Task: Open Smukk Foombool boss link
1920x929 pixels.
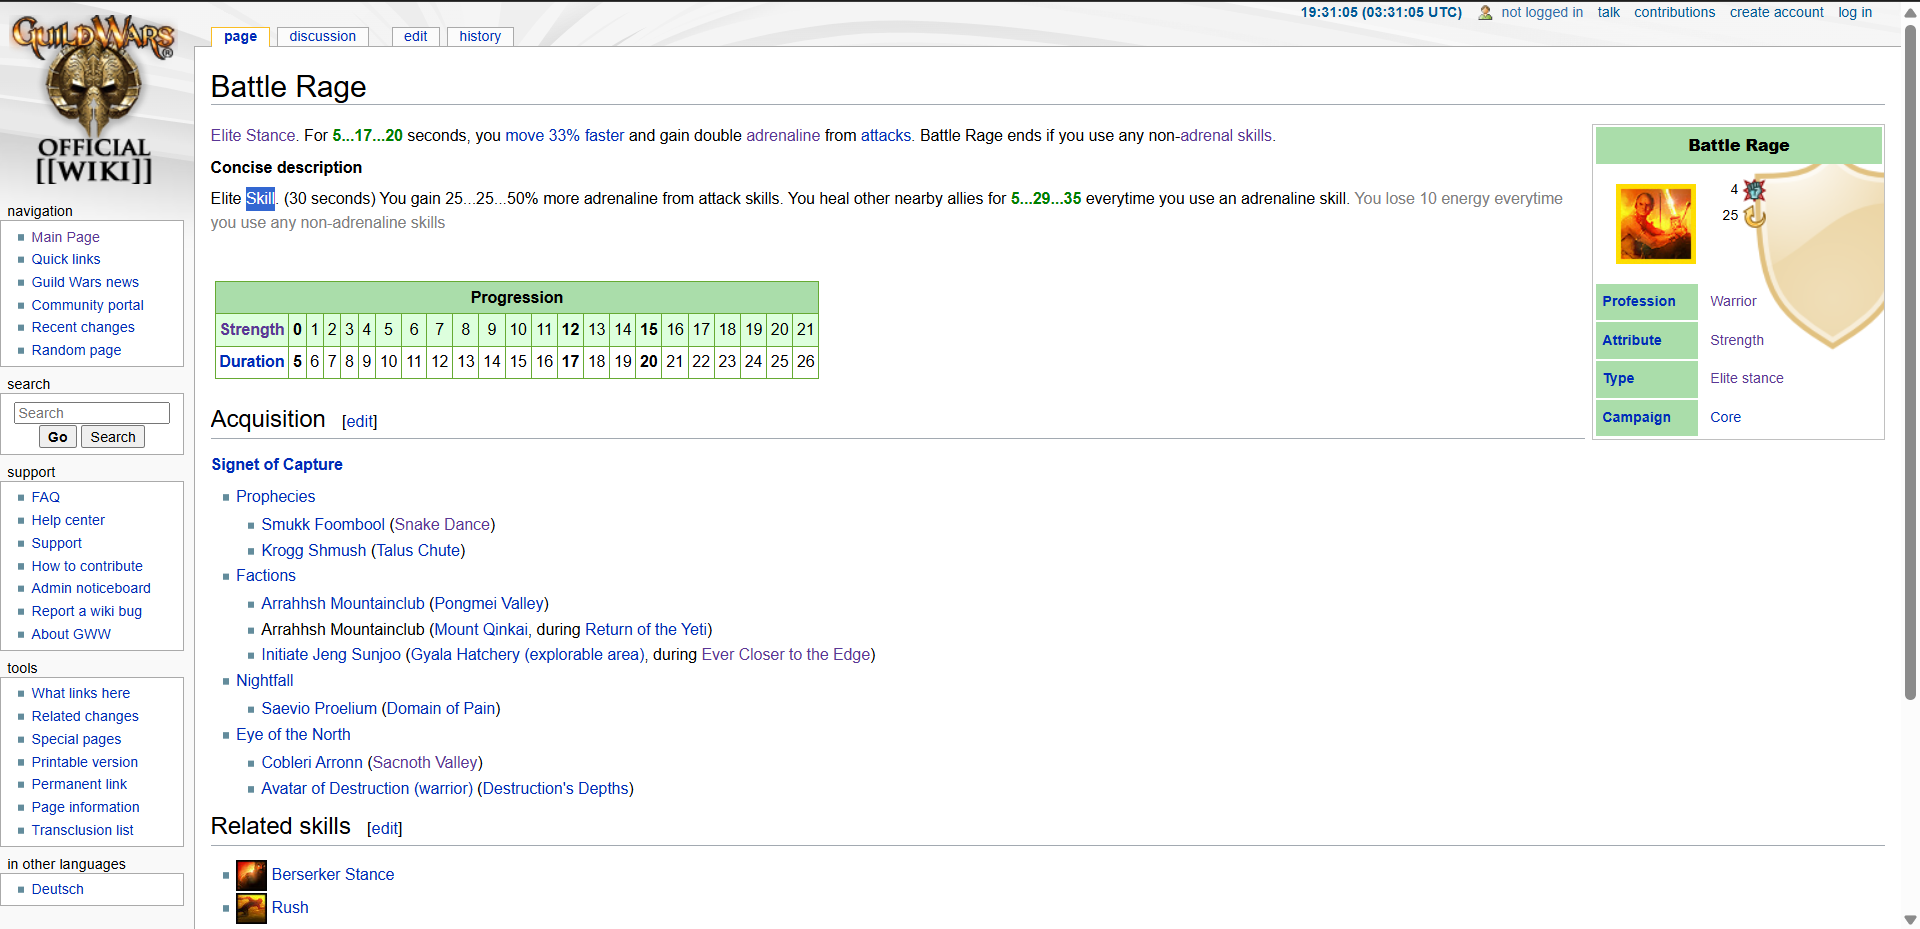Action: click(x=323, y=524)
